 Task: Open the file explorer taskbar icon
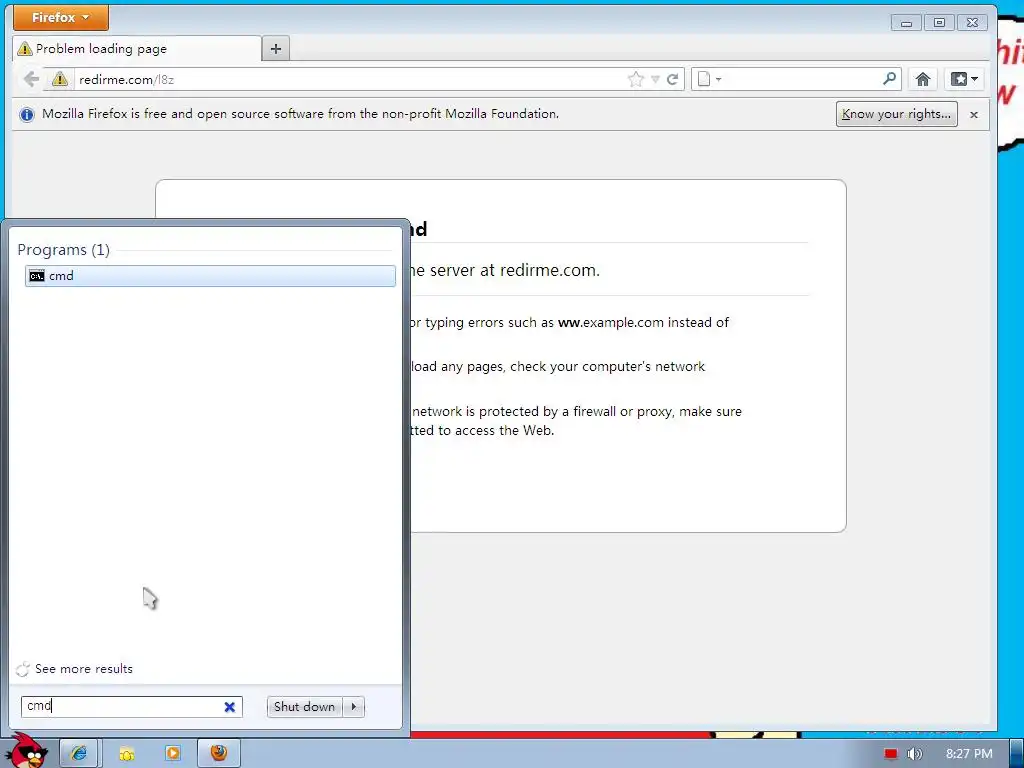pyautogui.click(x=126, y=754)
